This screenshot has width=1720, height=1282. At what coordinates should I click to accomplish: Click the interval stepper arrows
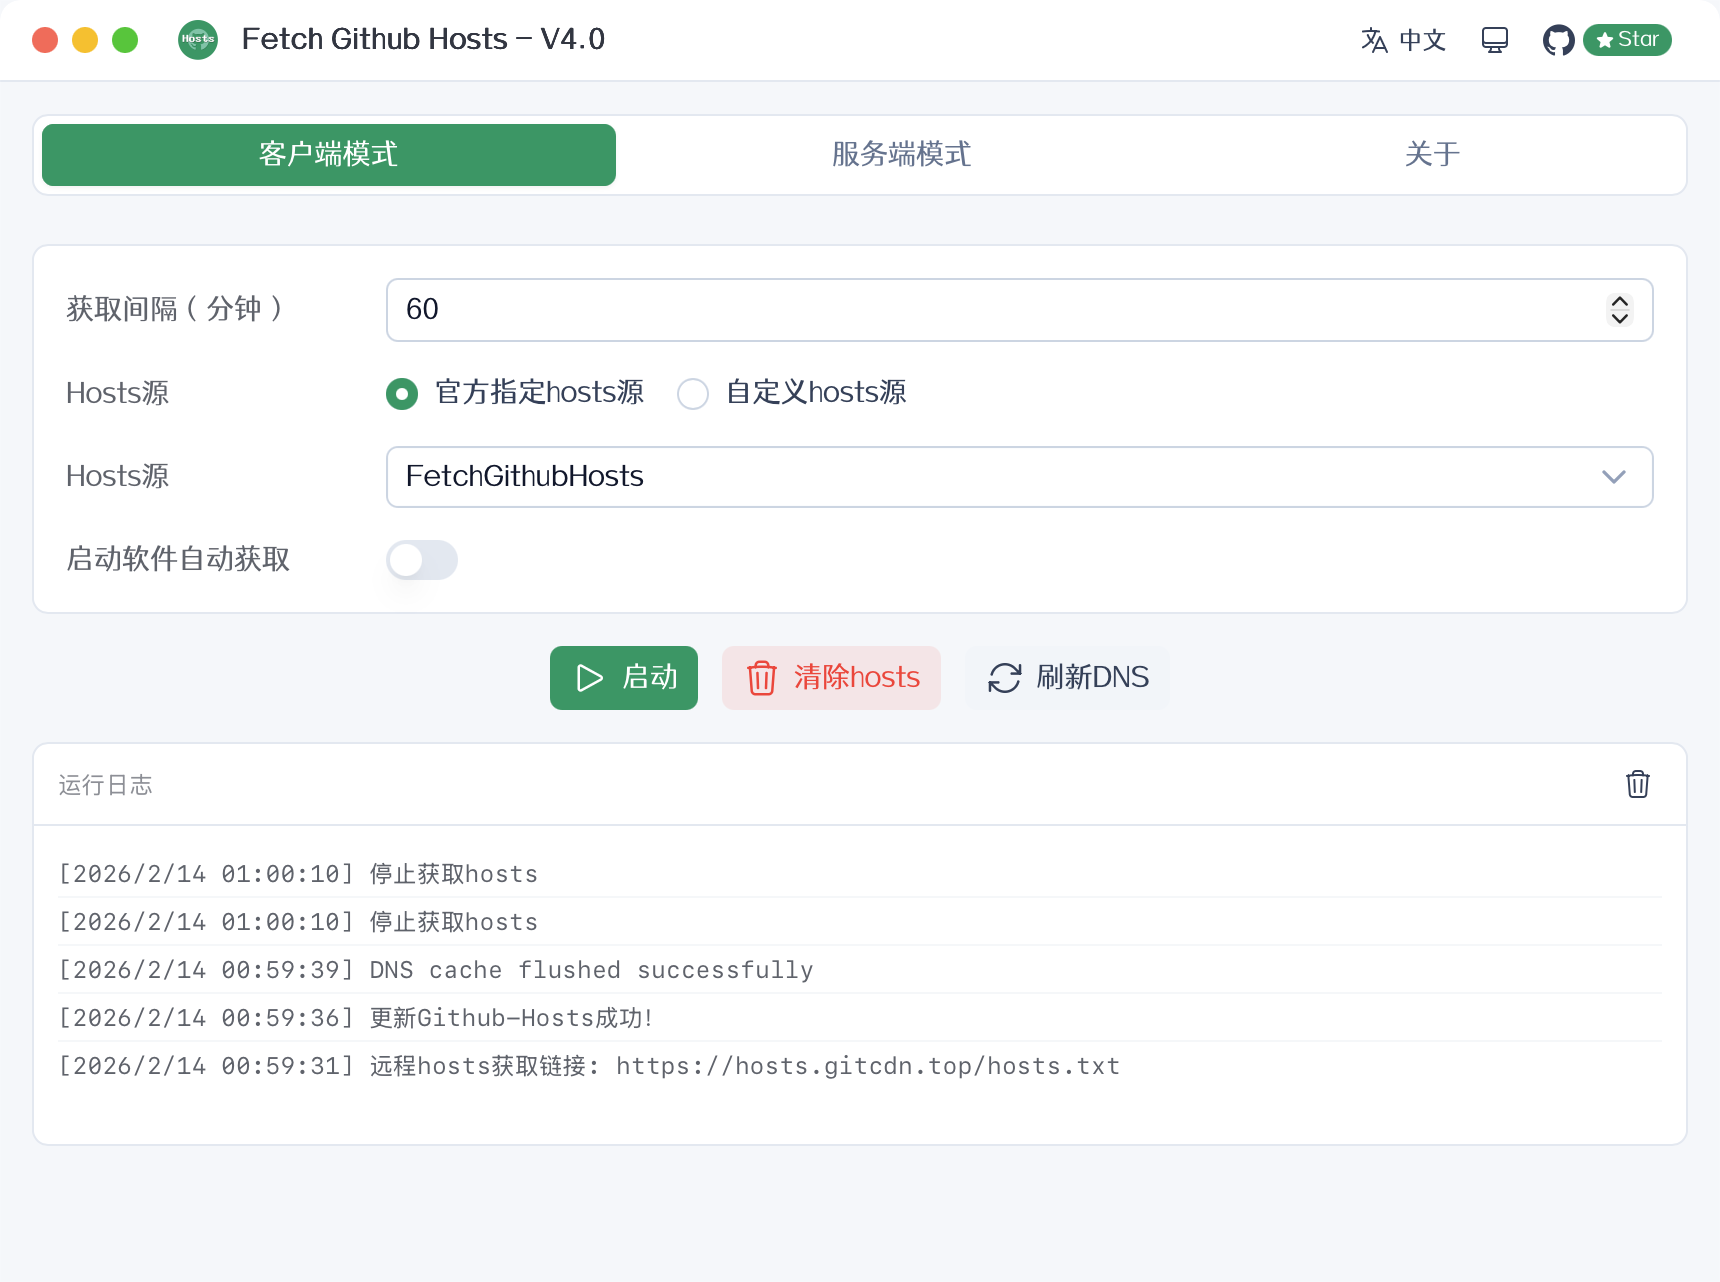click(x=1620, y=310)
